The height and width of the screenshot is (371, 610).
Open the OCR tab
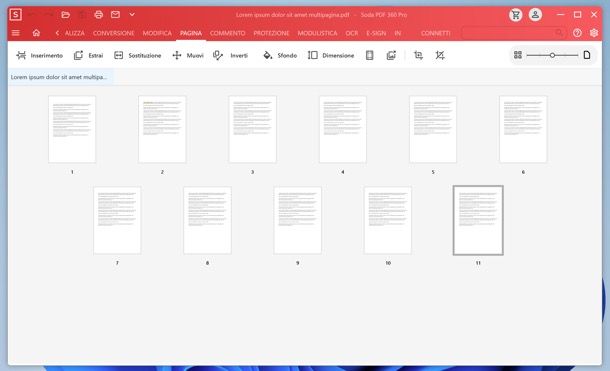(352, 33)
